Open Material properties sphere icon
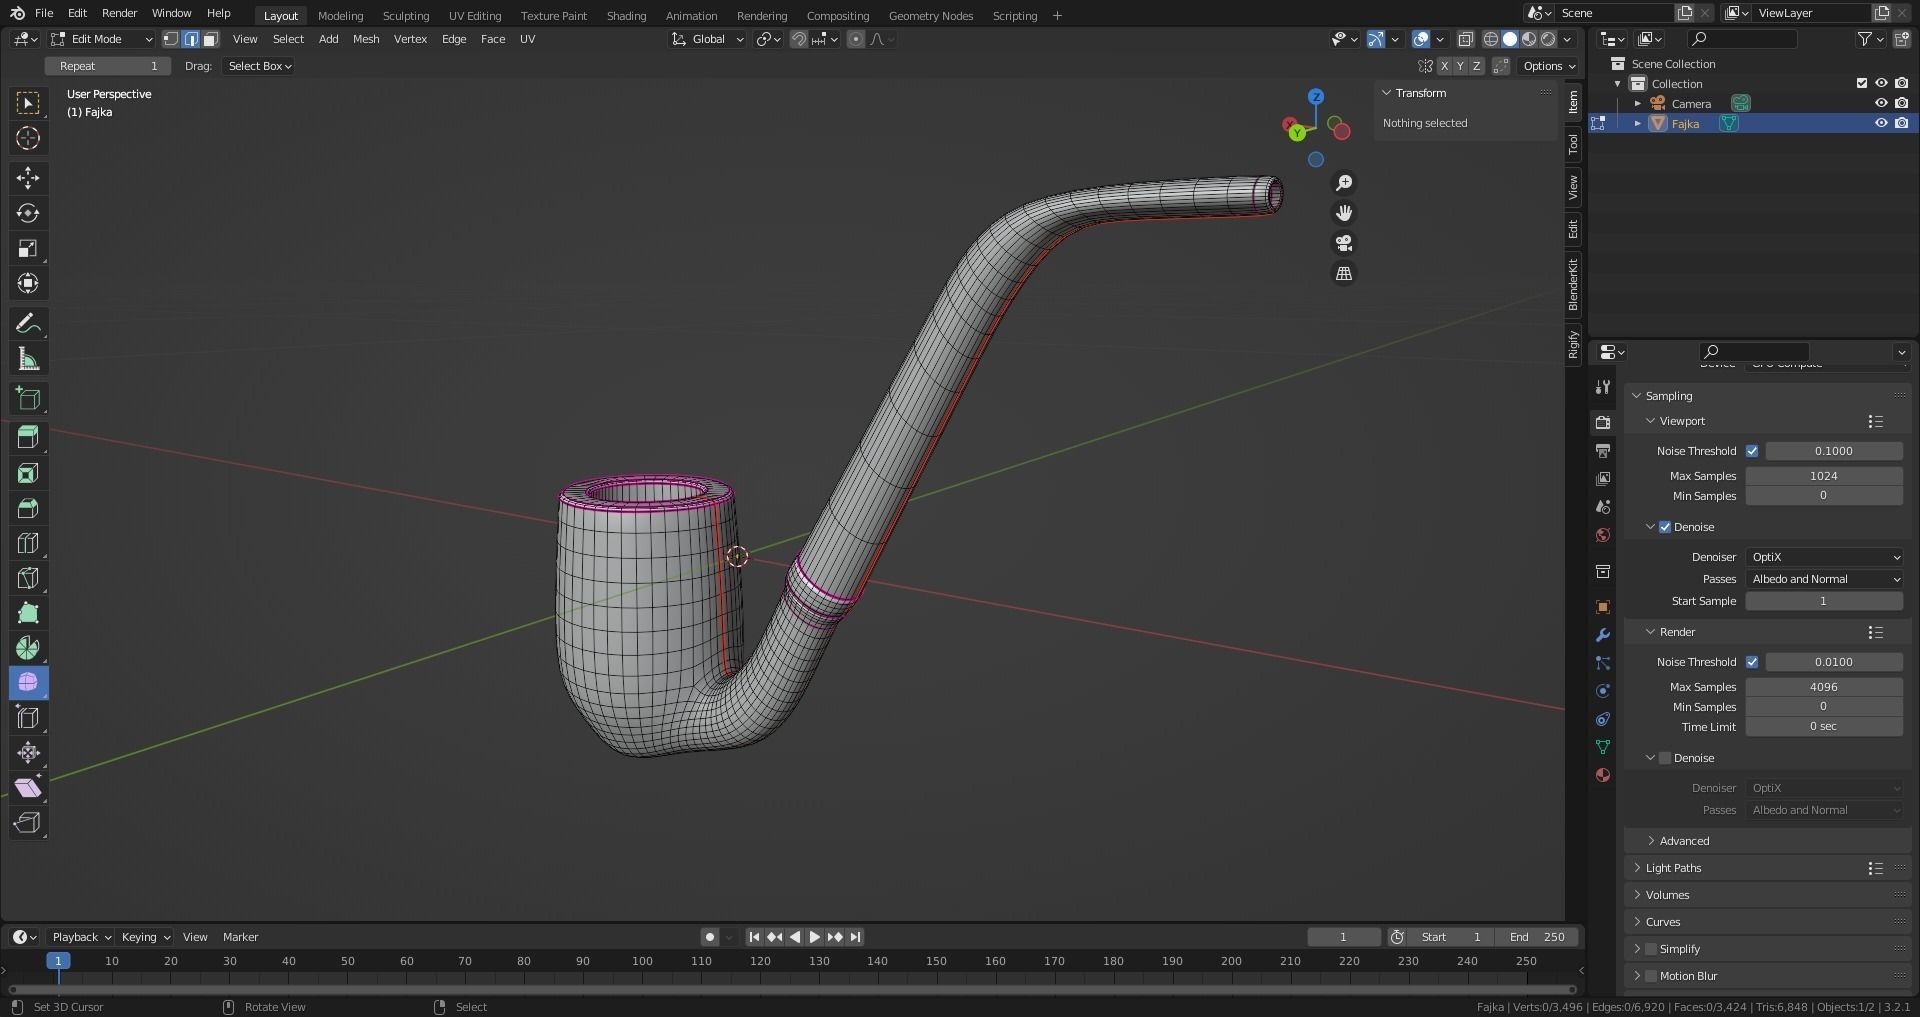The width and height of the screenshot is (1920, 1017). coord(1603,775)
